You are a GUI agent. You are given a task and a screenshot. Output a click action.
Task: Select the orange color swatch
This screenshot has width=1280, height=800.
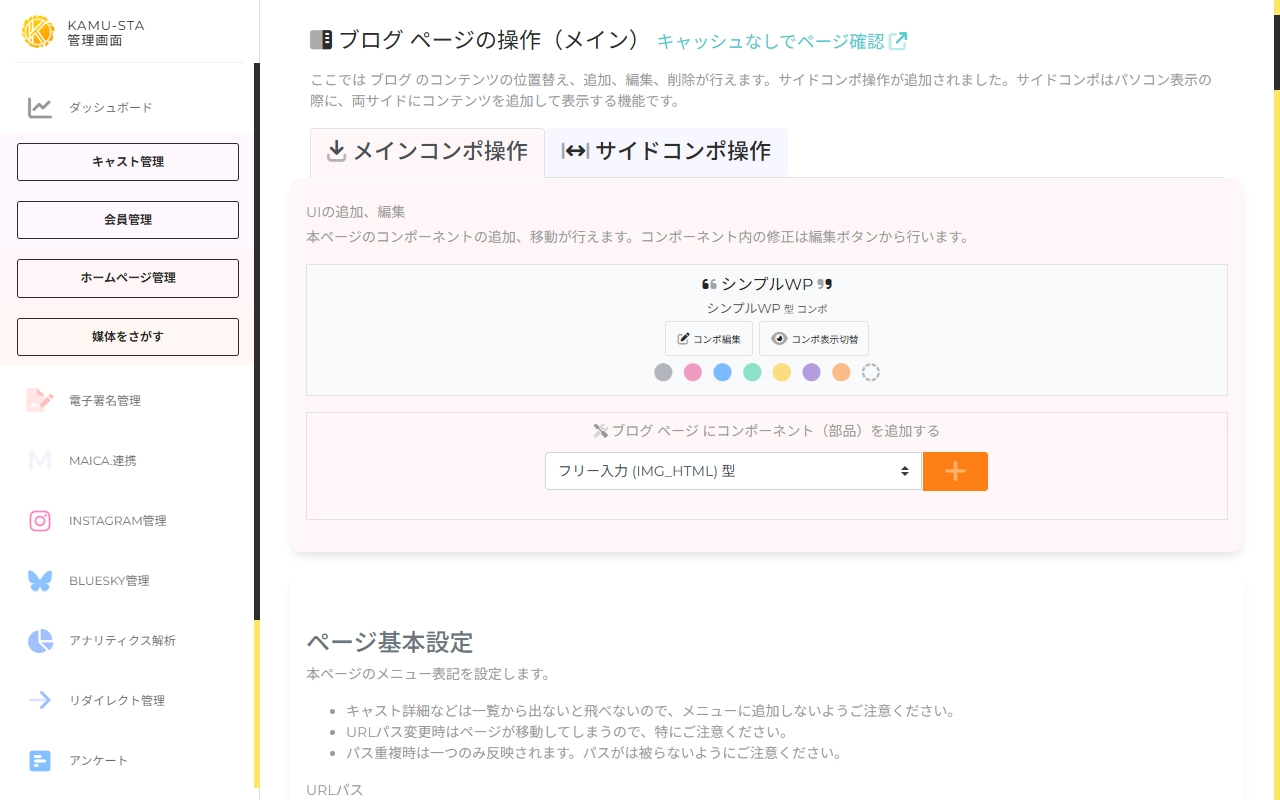[x=841, y=372]
